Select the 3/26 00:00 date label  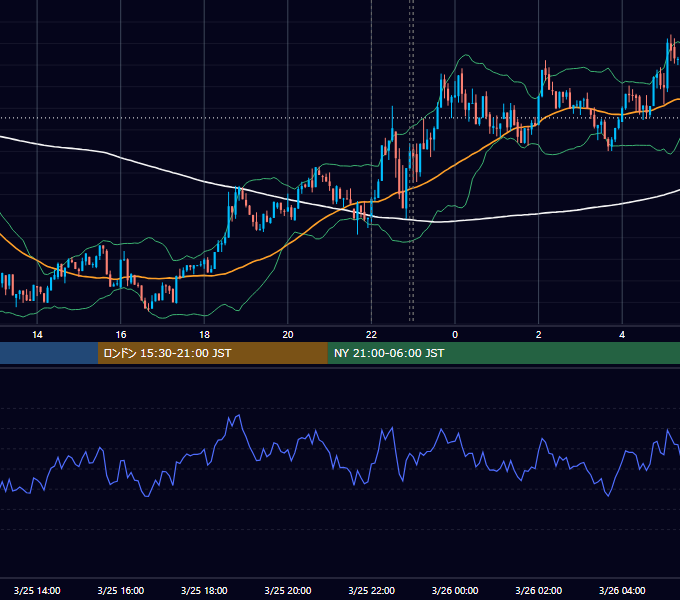[455, 590]
